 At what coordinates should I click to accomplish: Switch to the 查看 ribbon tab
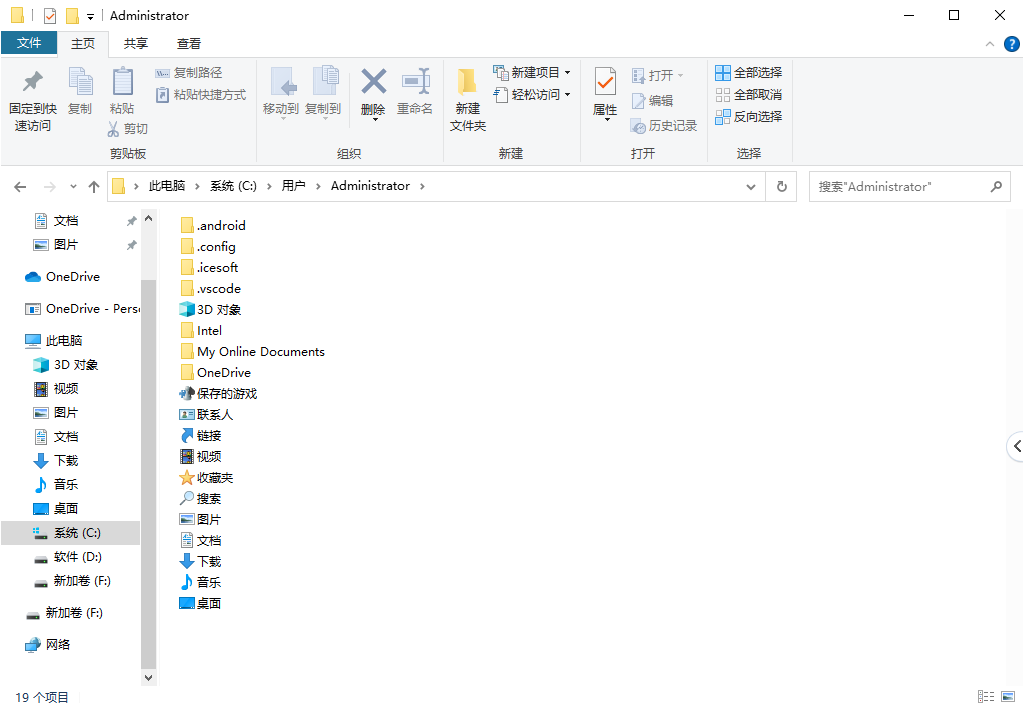189,43
